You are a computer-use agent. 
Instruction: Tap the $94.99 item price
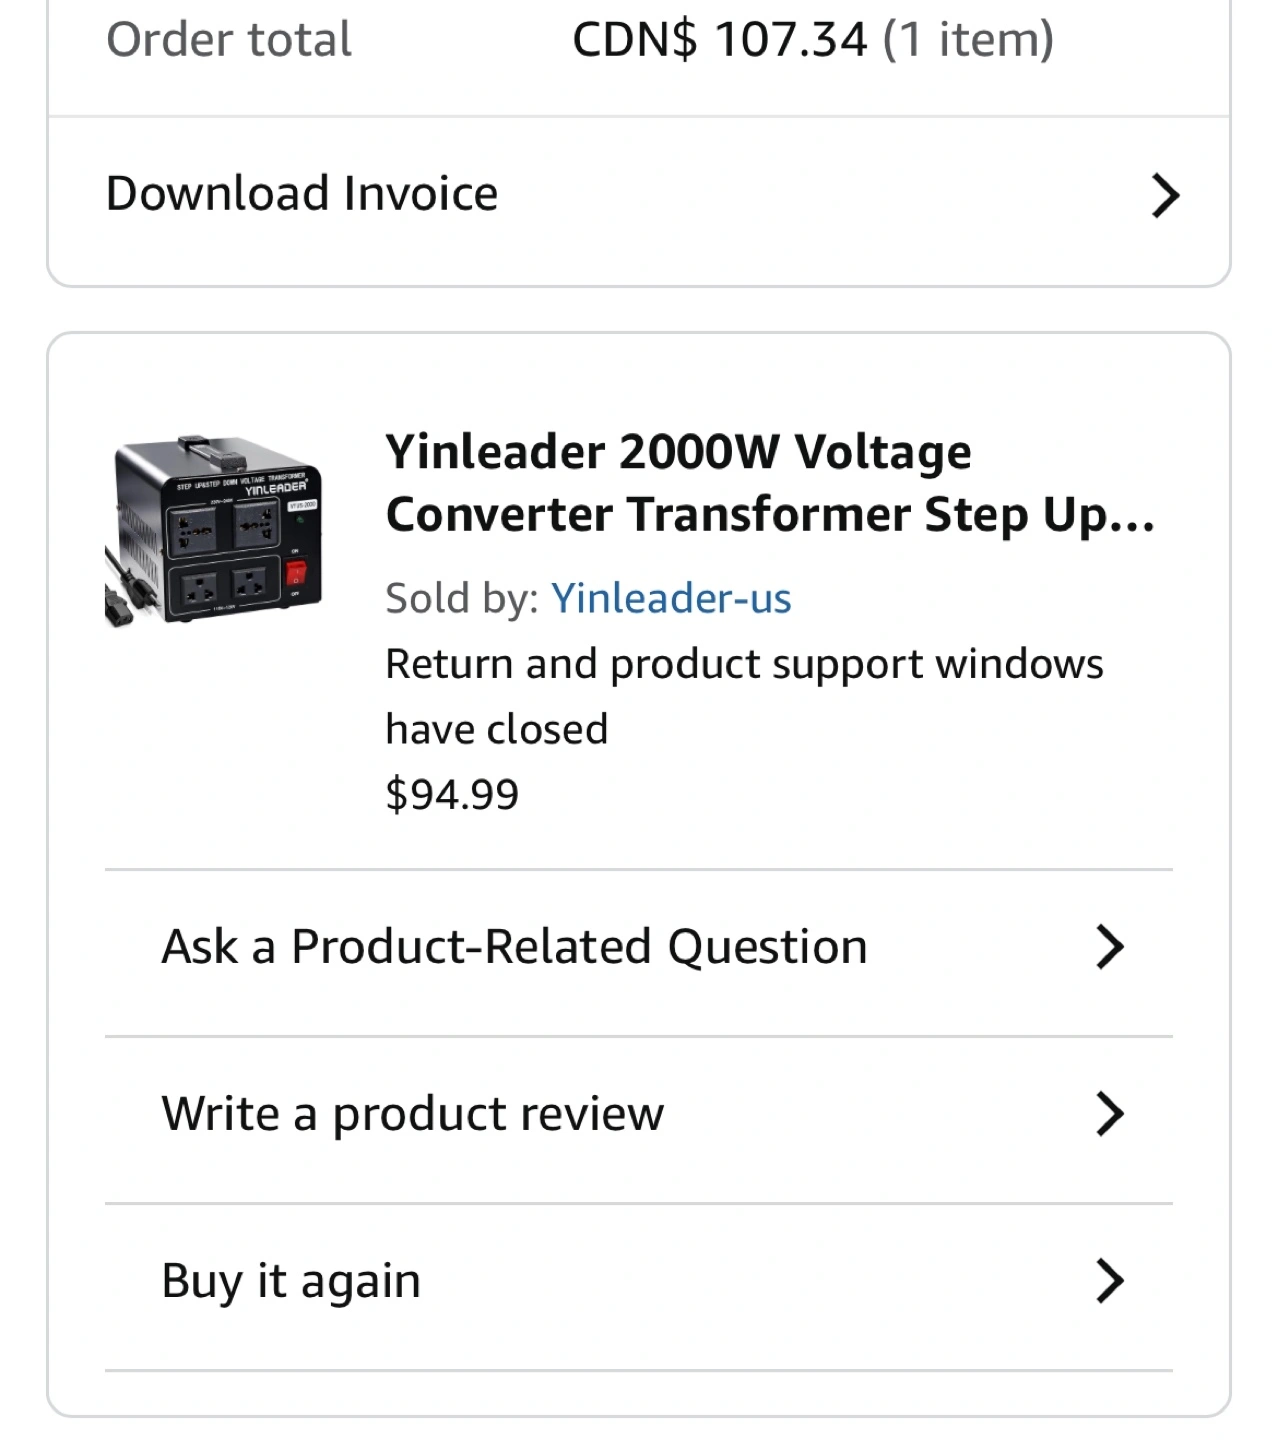(452, 795)
